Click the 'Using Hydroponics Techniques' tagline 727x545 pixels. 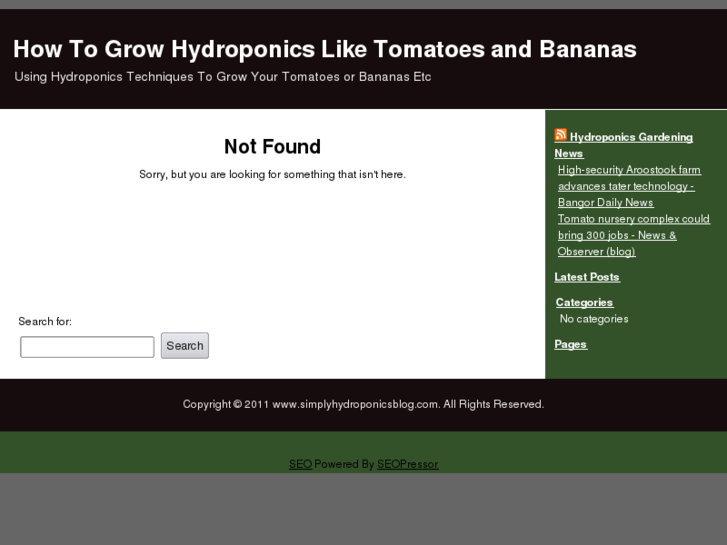[x=223, y=77]
